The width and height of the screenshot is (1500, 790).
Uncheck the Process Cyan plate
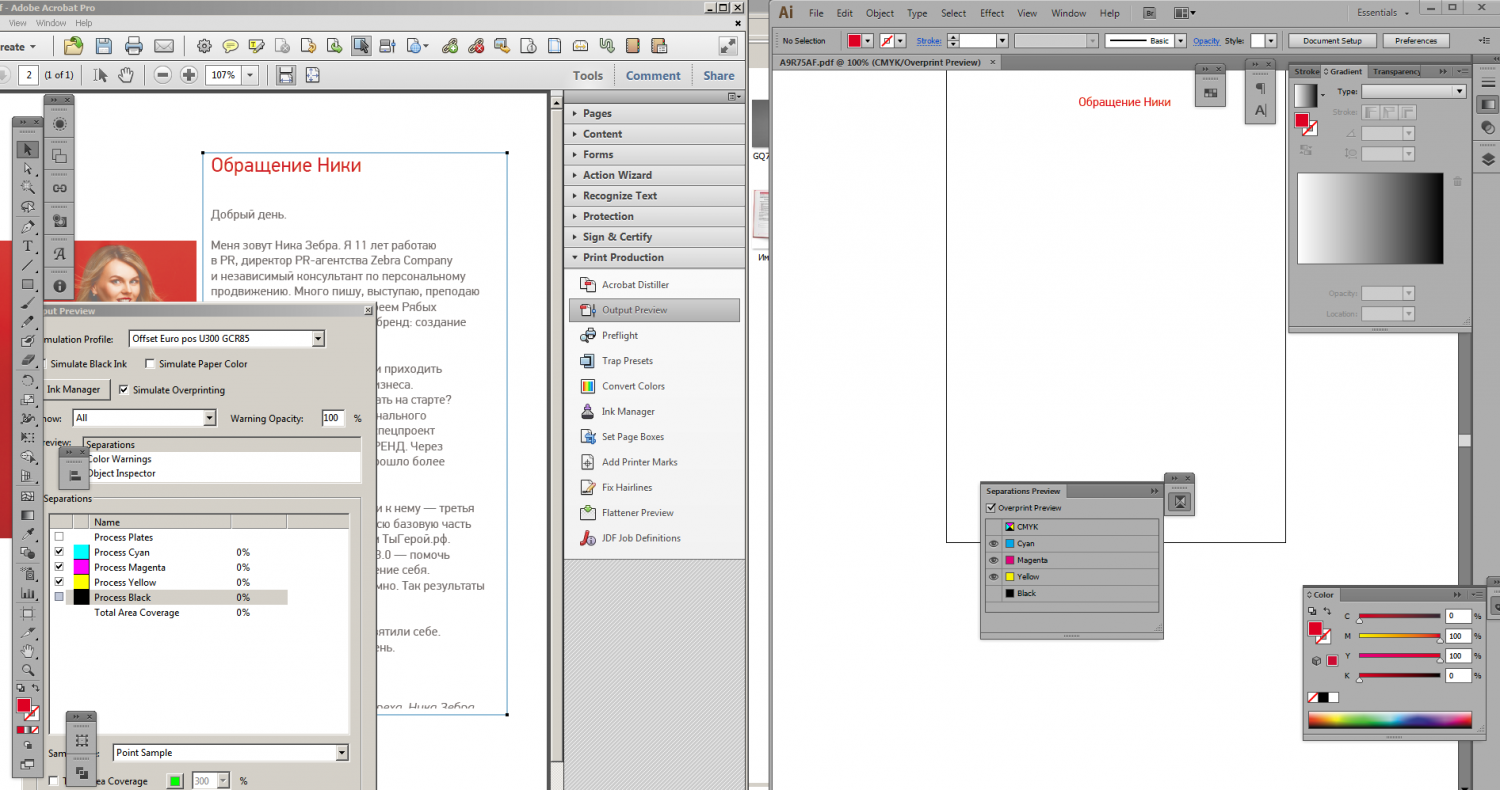[x=59, y=552]
